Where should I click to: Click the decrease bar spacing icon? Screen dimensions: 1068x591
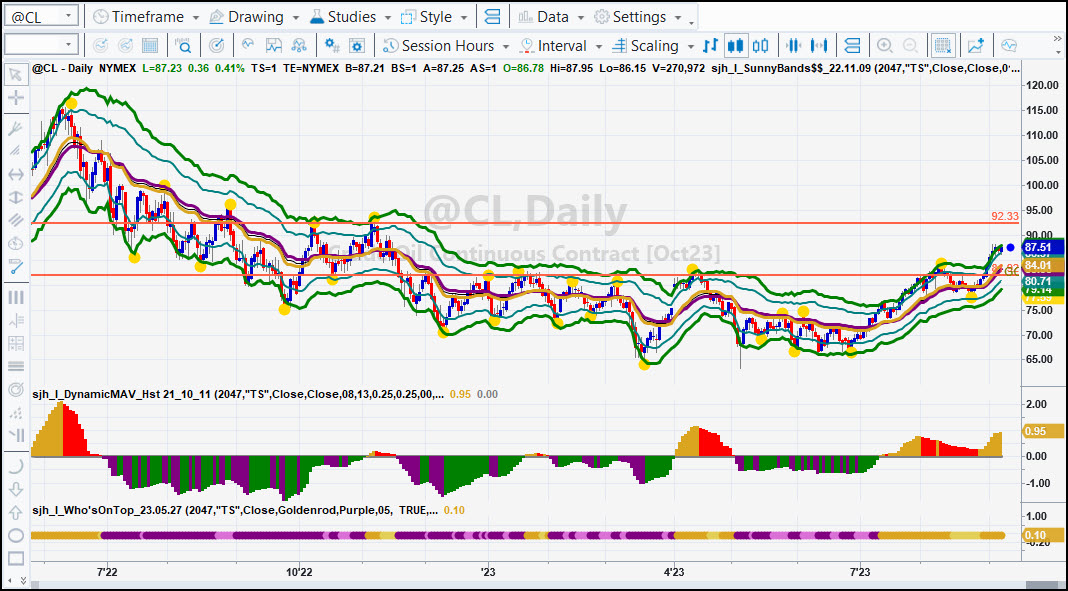click(794, 46)
